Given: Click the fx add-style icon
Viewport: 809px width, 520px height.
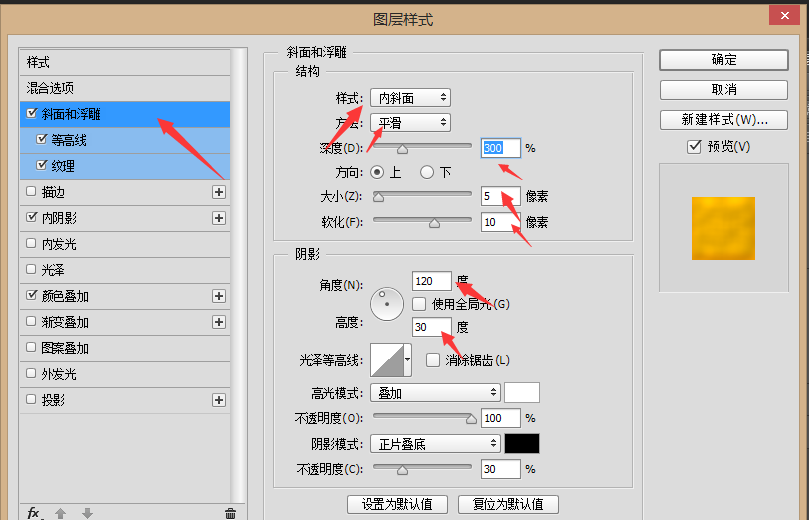Looking at the screenshot, I should coord(35,513).
